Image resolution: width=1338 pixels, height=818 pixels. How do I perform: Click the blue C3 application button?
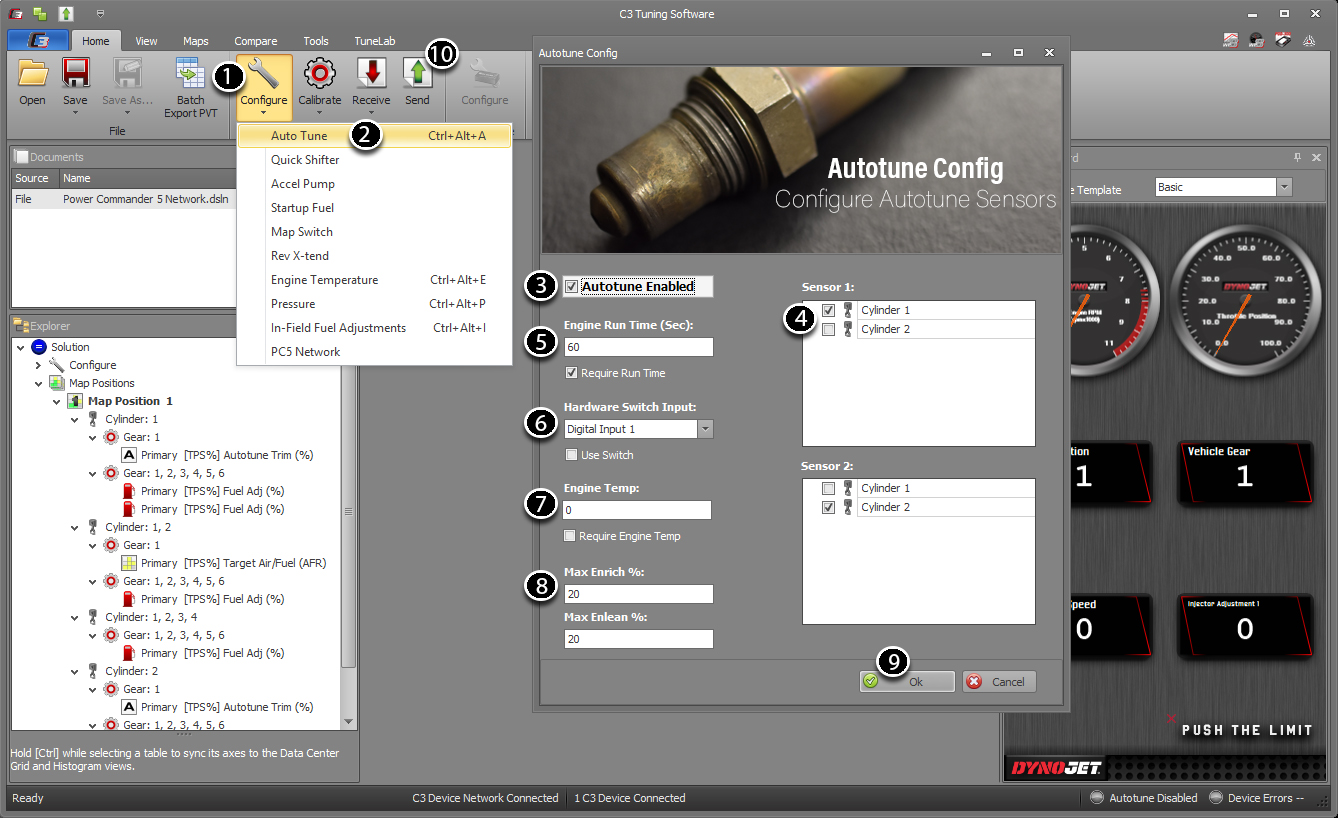click(37, 41)
